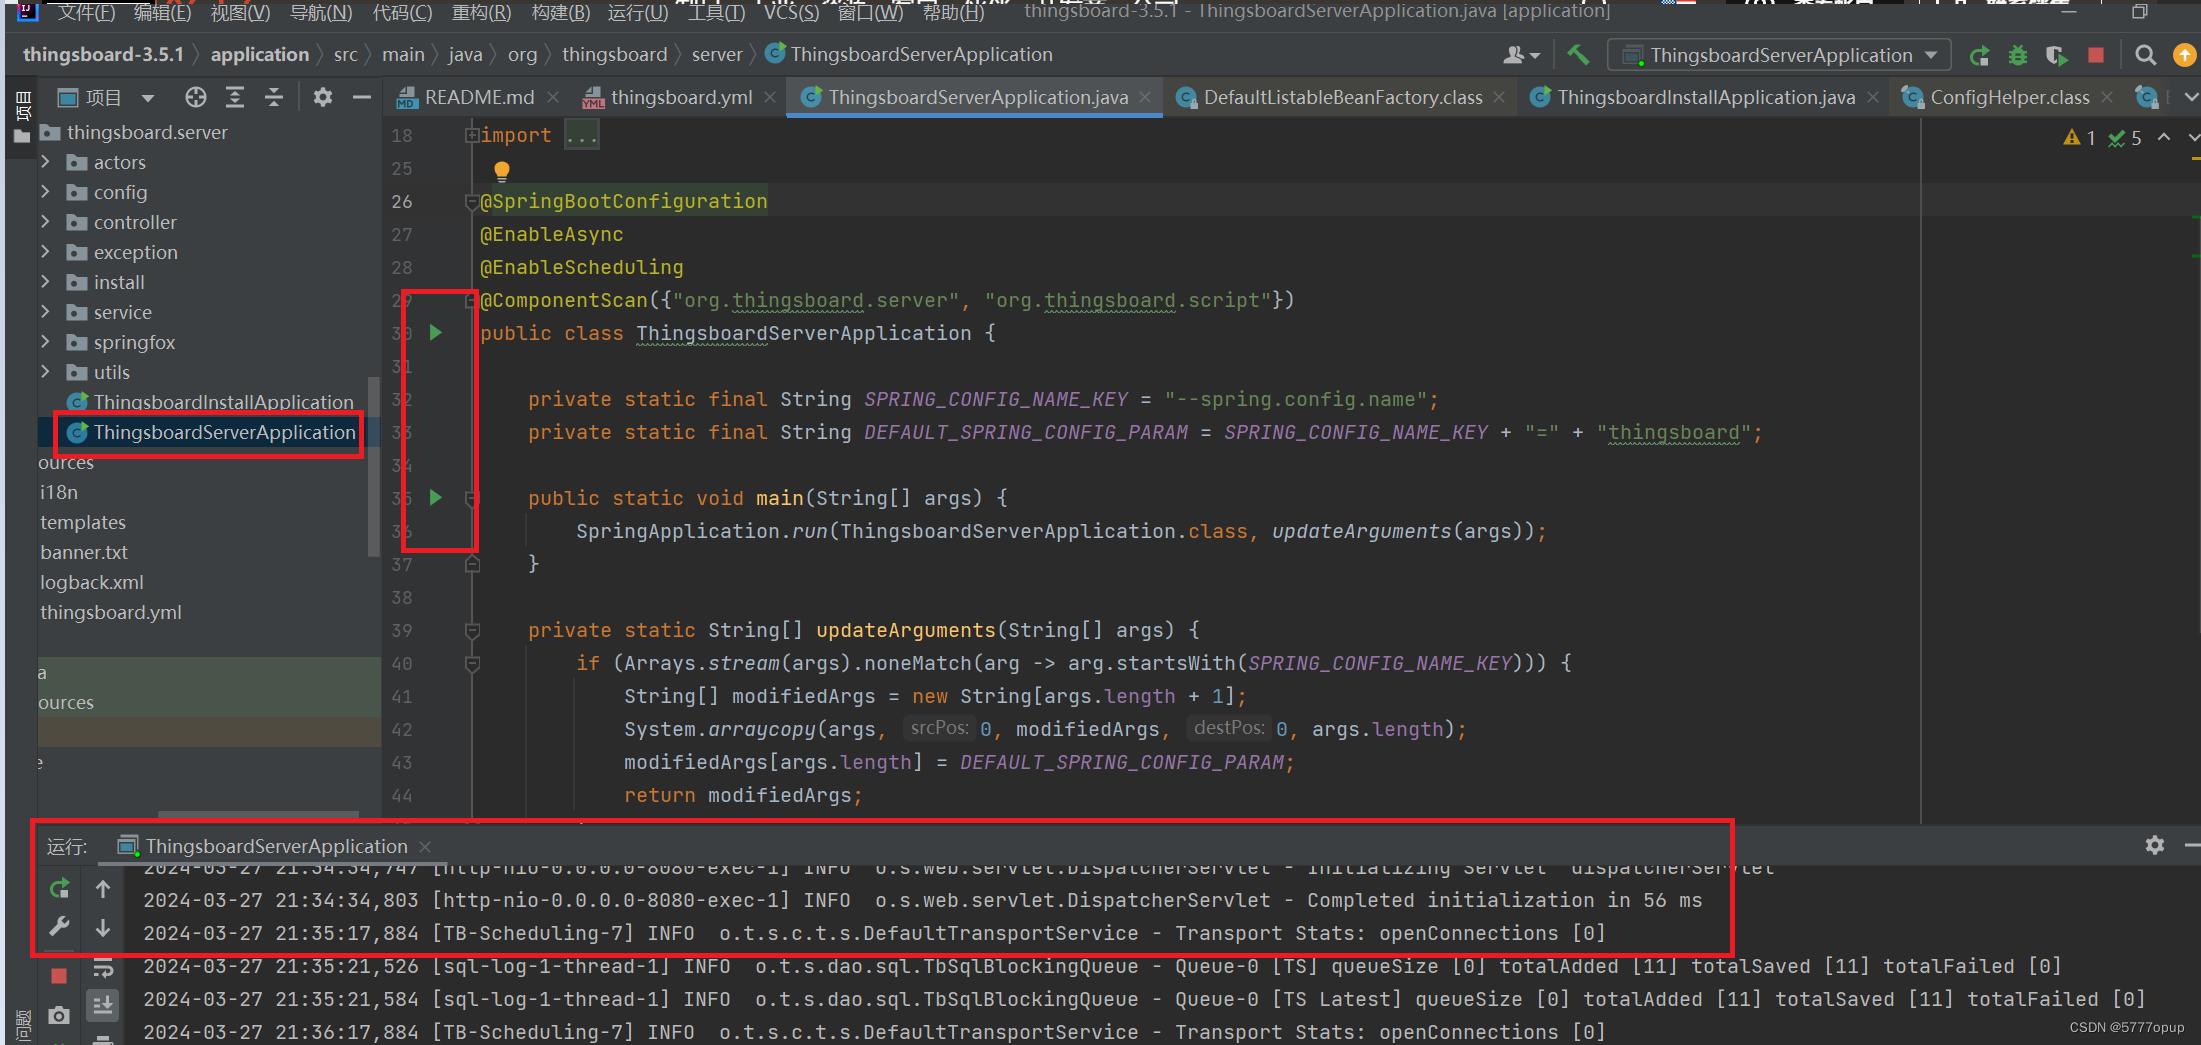Click the Build project hammer icon

pos(1578,55)
